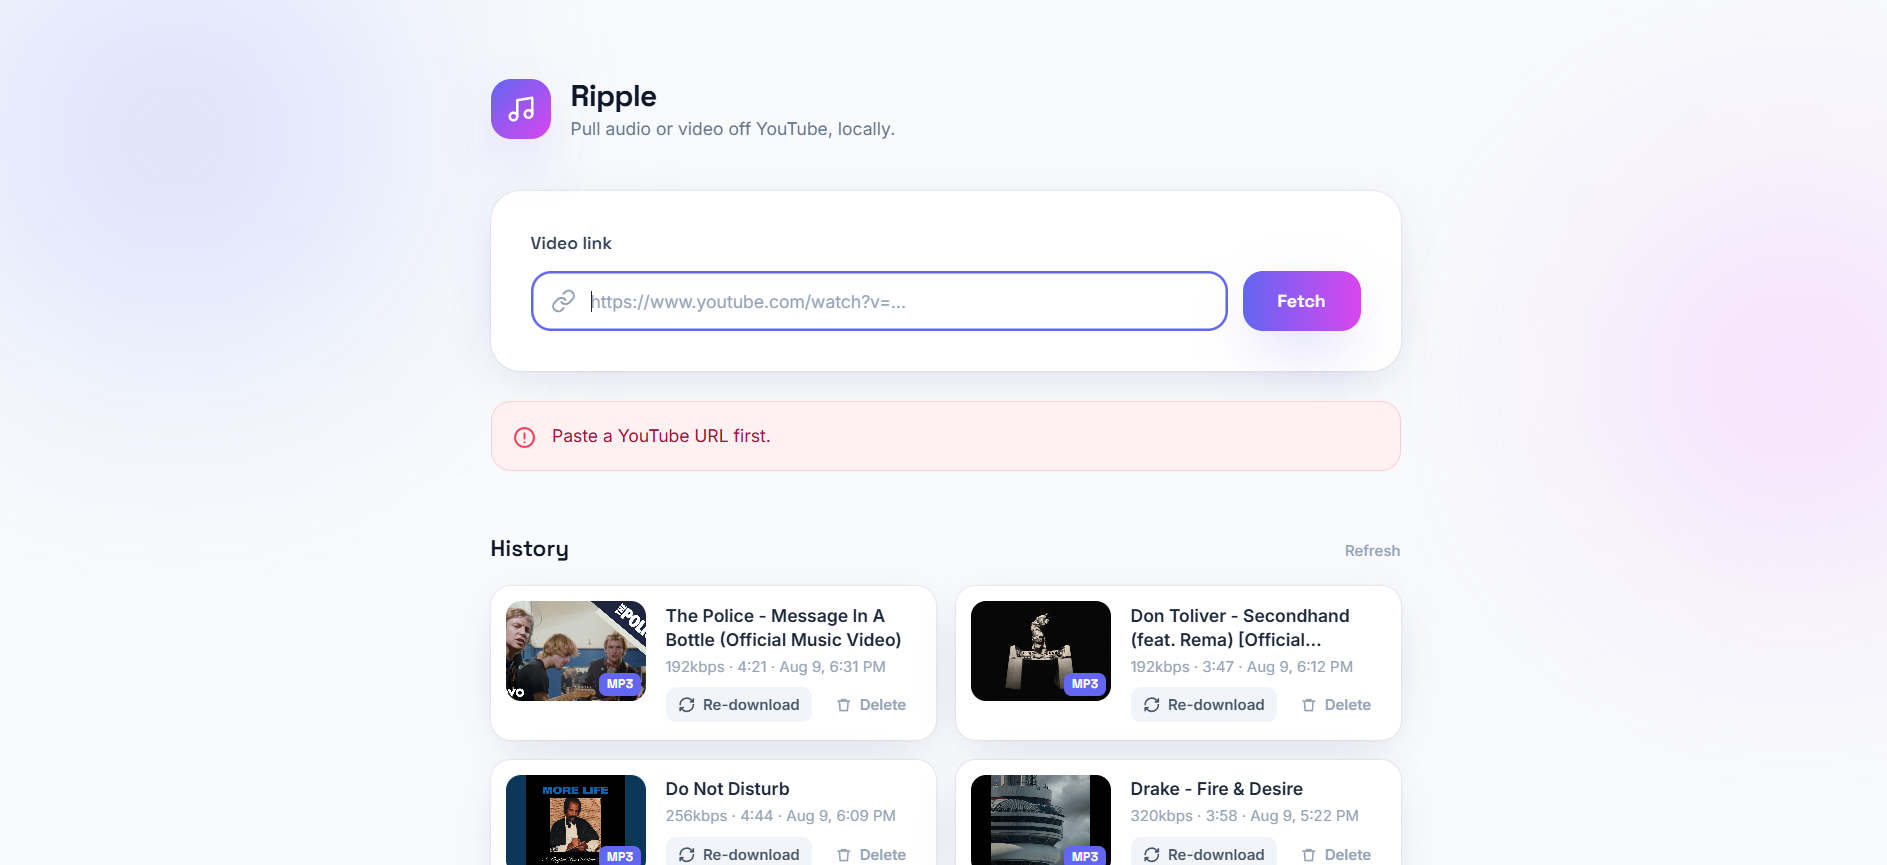Click '256kbps · 4:44 · Aug 9, 6:09 PM' details
The width and height of the screenshot is (1887, 865).
[x=780, y=816]
